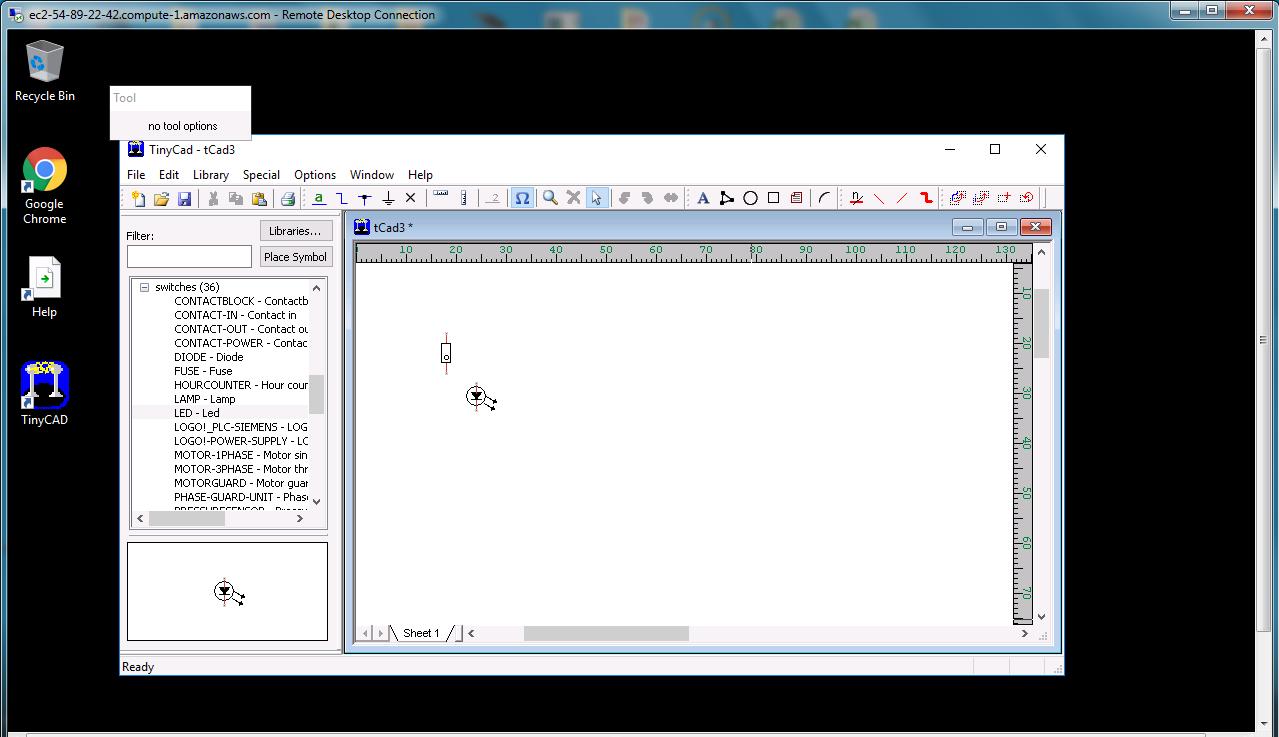Screen dimensions: 1279x737
Task: Open the Special menu
Action: click(261, 175)
